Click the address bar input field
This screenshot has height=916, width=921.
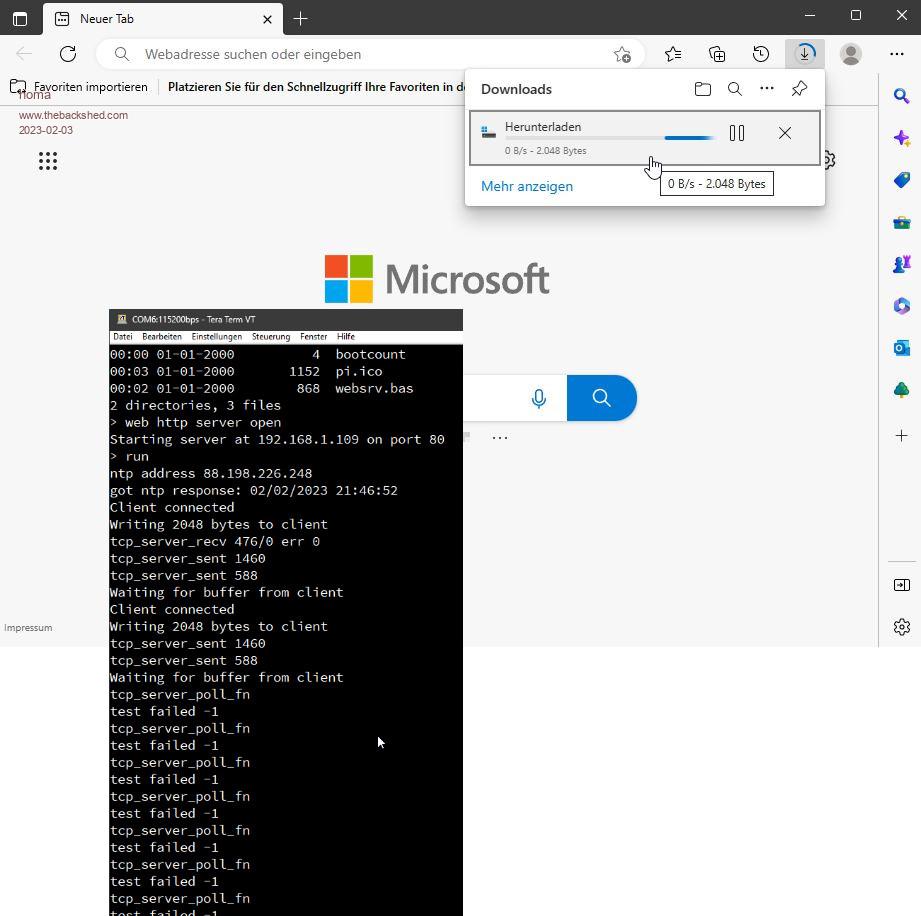tap(370, 54)
